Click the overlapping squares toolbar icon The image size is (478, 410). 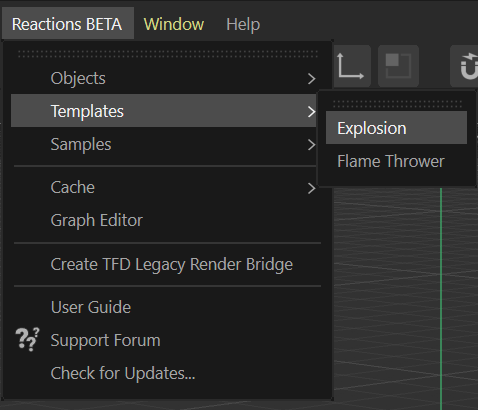398,66
